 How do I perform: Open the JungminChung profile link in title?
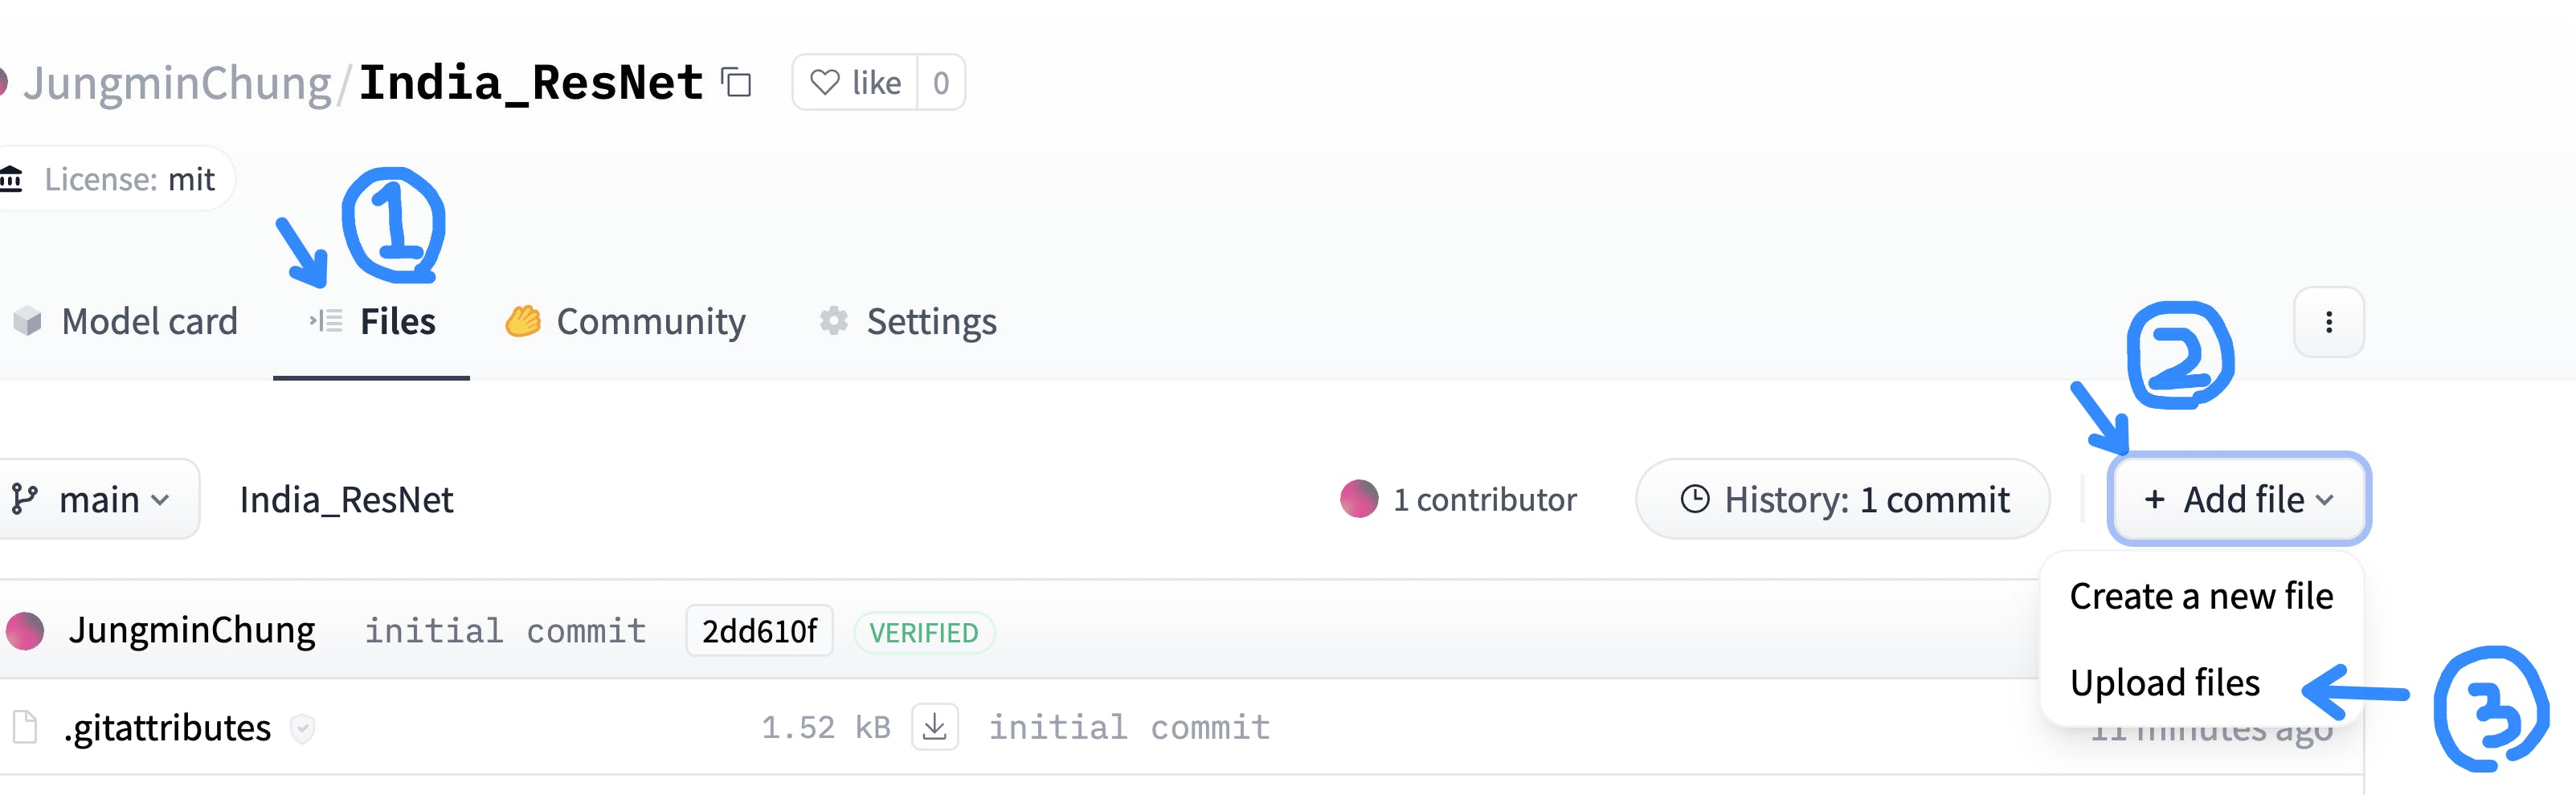click(177, 83)
